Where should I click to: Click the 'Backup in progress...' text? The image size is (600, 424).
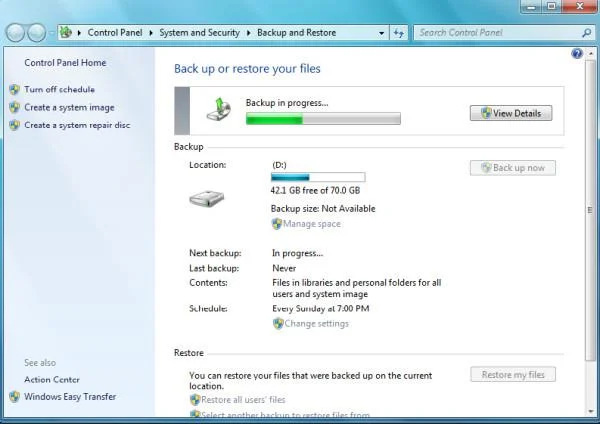click(287, 103)
